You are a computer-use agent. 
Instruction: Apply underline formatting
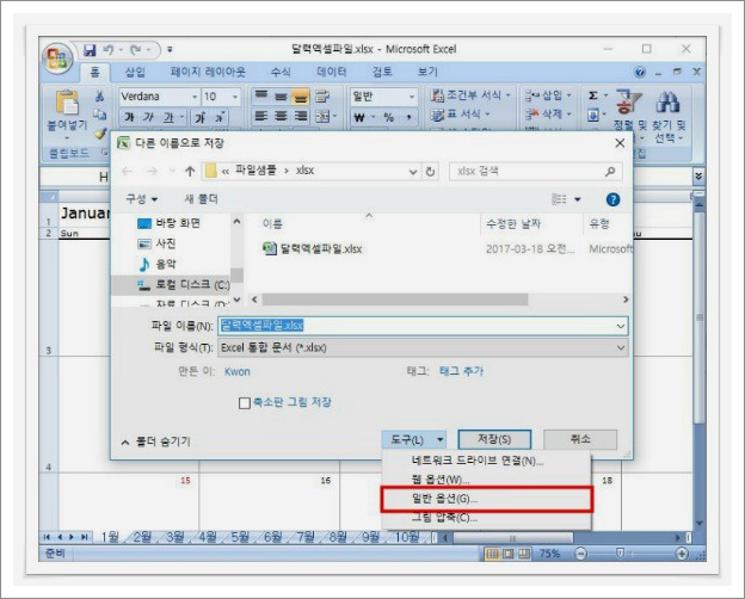[x=168, y=117]
